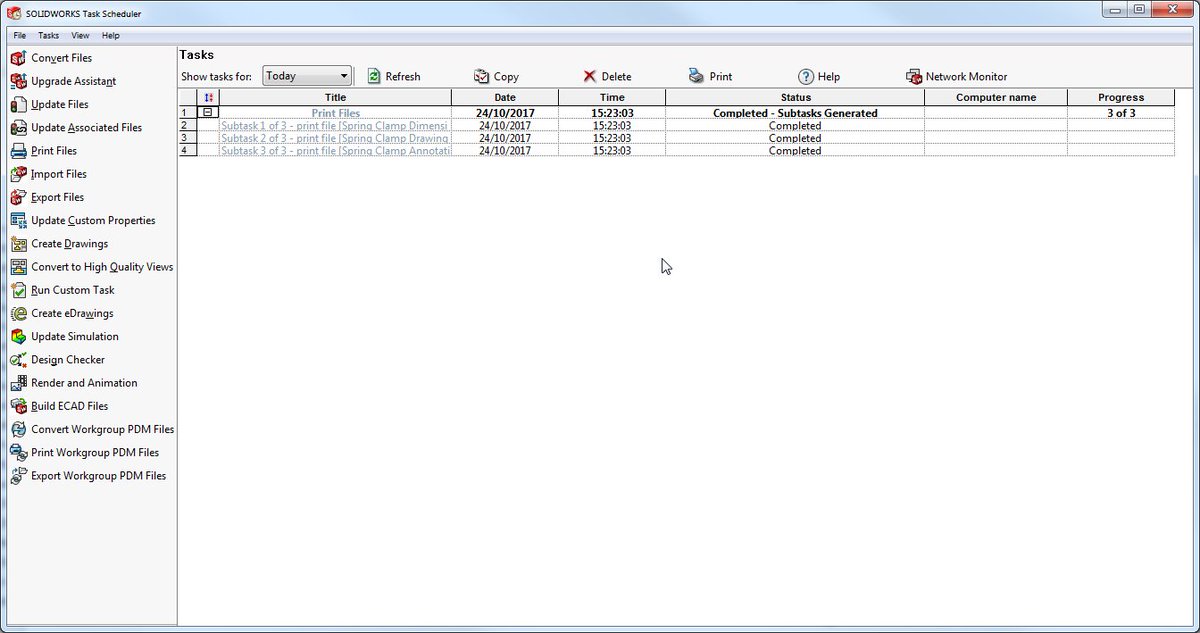The height and width of the screenshot is (633, 1200).
Task: Select row number 1 header
Action: point(188,113)
